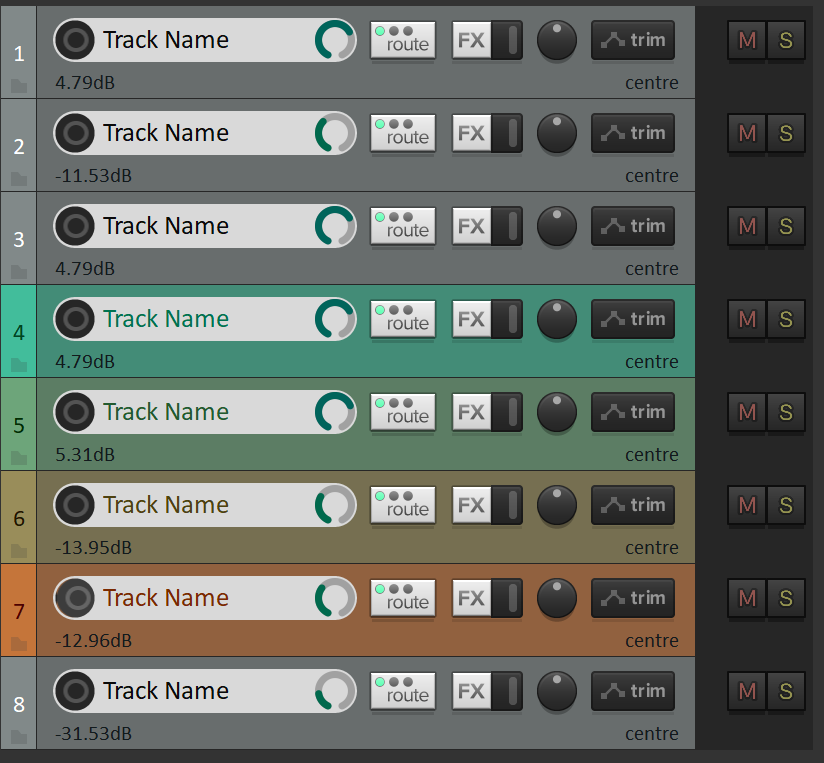Image resolution: width=824 pixels, height=763 pixels.
Task: Solo track 4
Action: click(x=786, y=319)
